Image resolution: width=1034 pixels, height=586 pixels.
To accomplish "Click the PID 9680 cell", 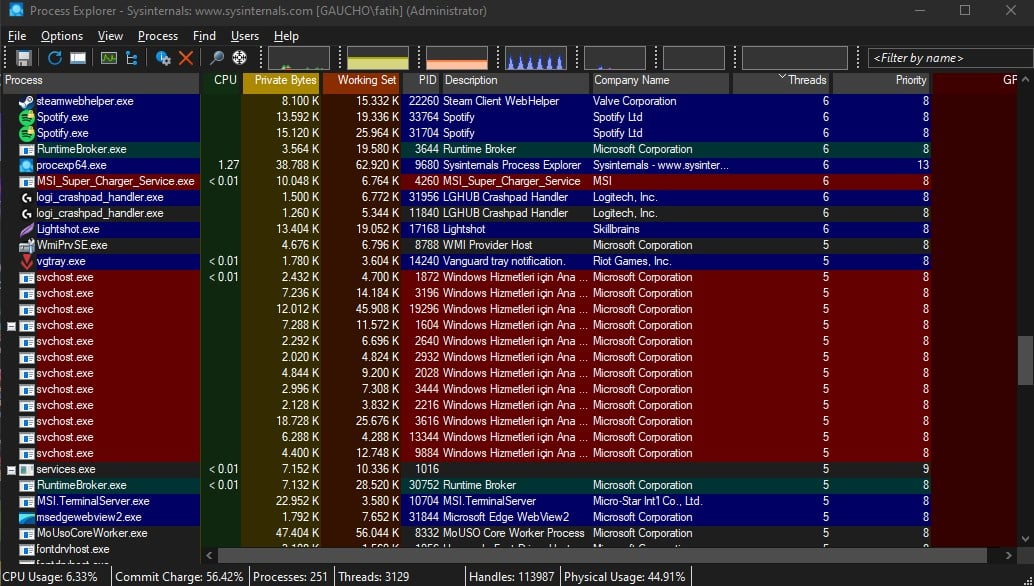I will pos(426,165).
